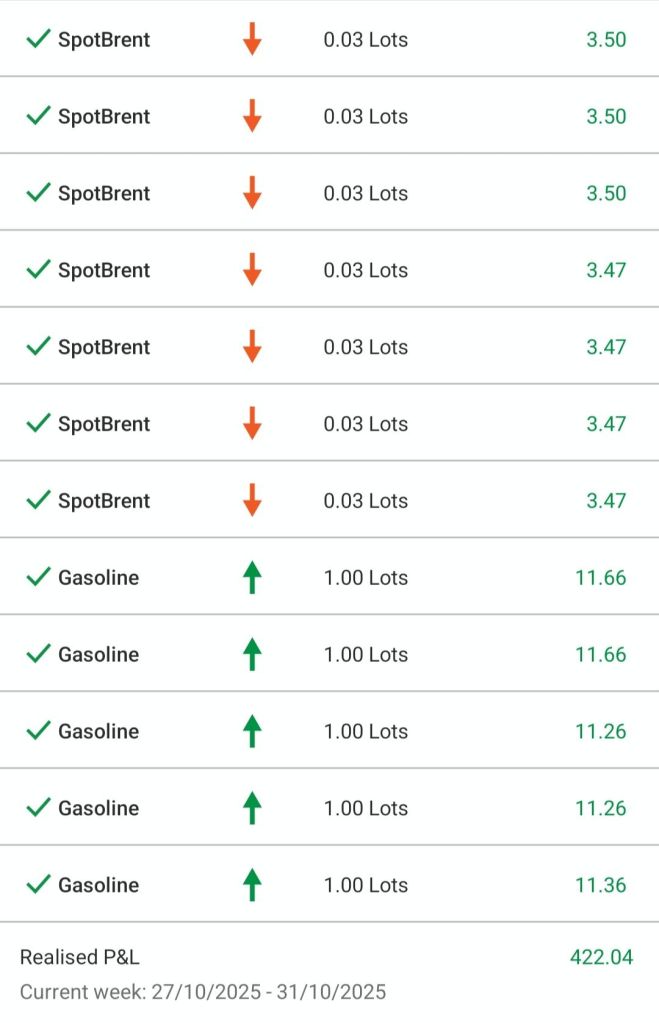Click the checkmark icon on the topmost SpotBrent trade

(38, 40)
